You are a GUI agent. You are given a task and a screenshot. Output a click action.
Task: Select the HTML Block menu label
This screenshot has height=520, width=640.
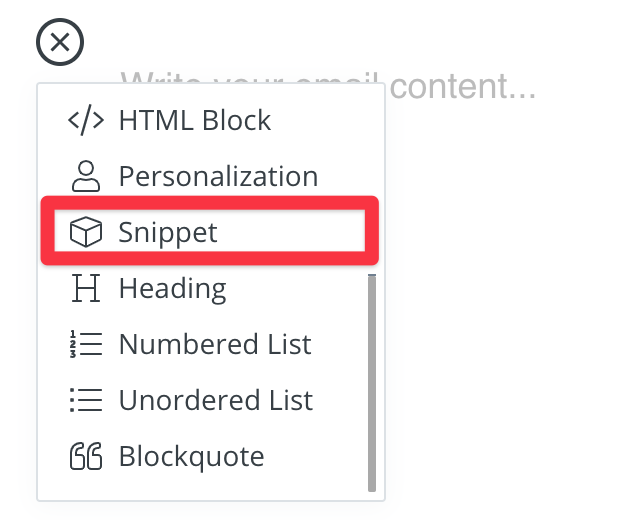click(194, 121)
